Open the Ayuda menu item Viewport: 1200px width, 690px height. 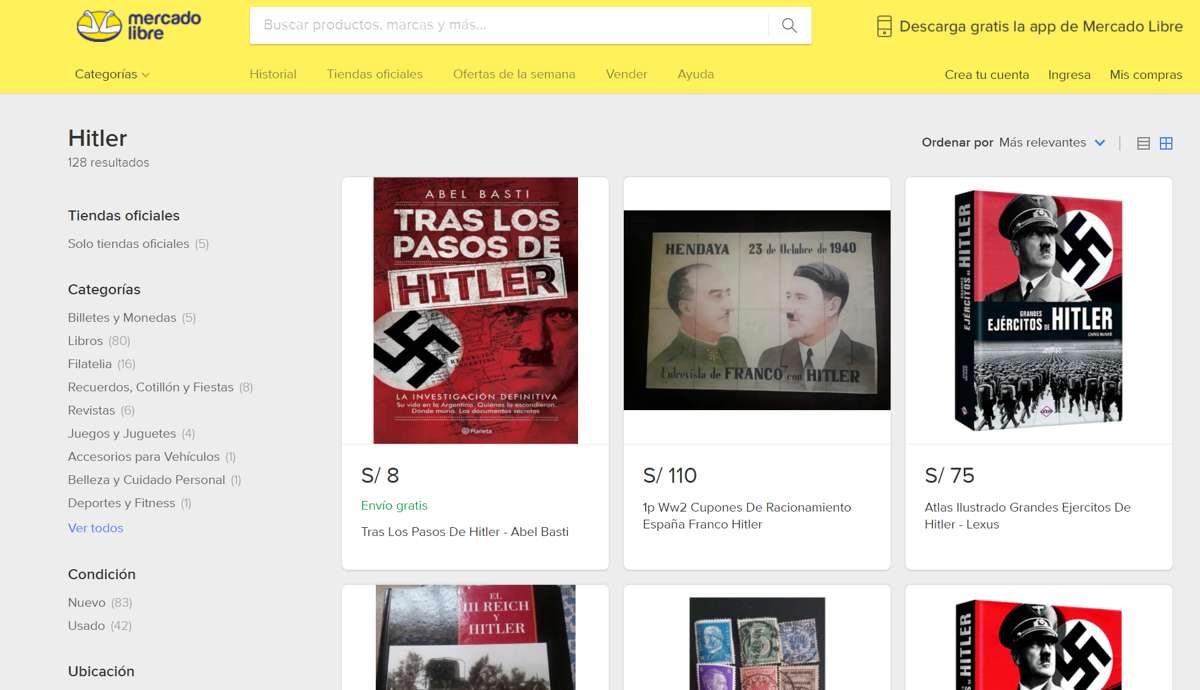pos(696,74)
